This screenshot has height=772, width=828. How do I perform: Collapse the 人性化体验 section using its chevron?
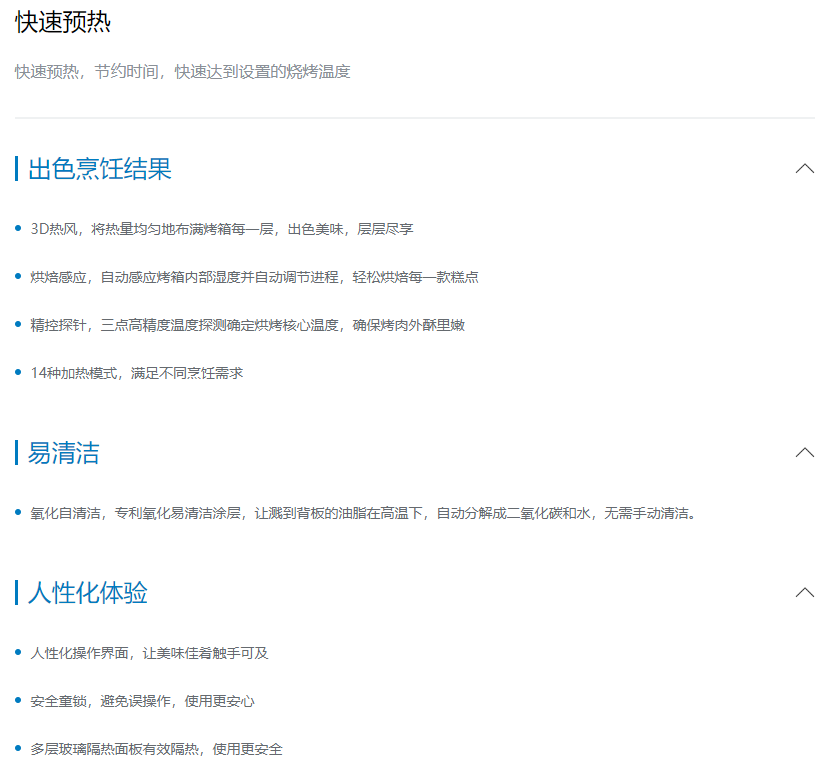804,593
